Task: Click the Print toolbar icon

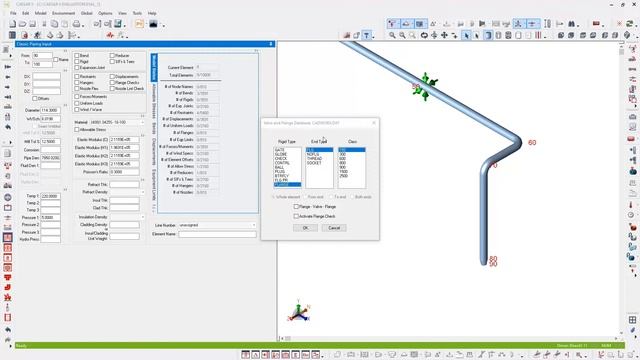Action: coord(76,24)
